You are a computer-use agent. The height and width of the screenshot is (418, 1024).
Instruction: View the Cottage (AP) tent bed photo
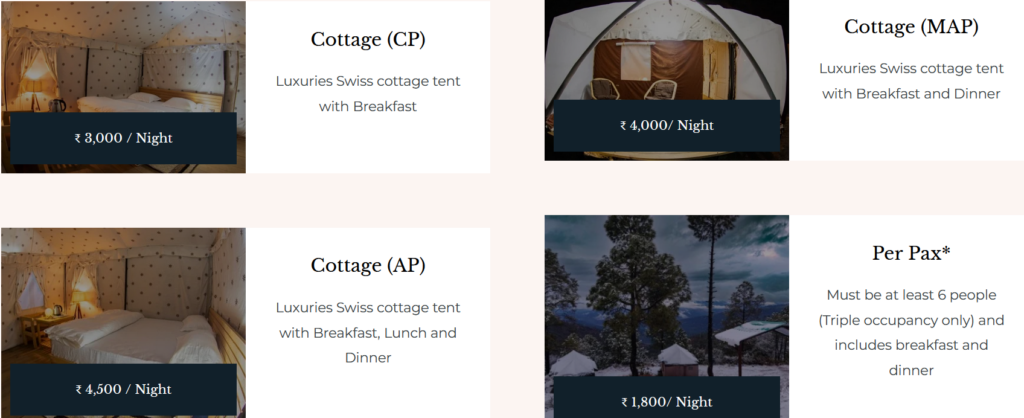(x=123, y=300)
